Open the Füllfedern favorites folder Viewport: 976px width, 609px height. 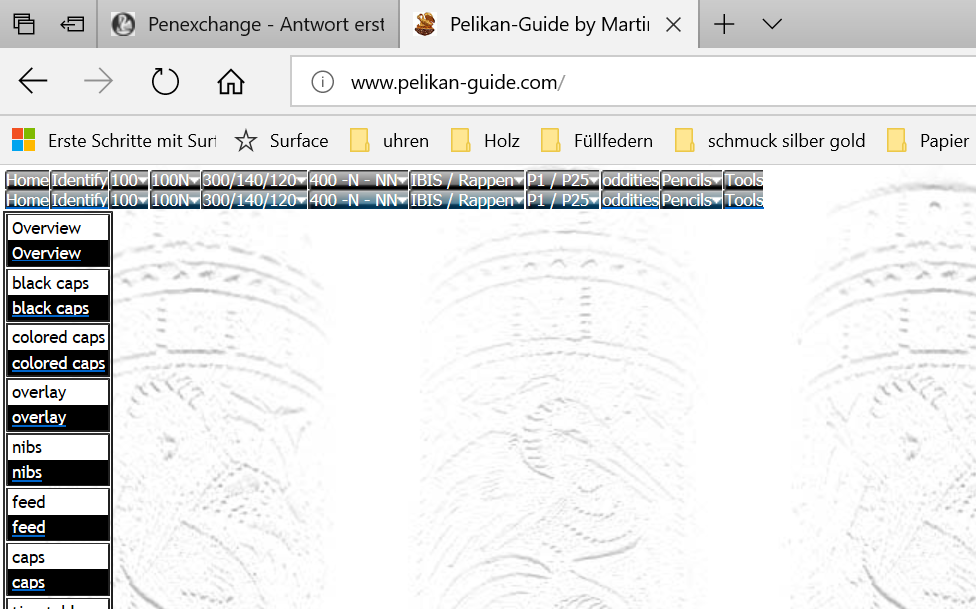click(x=596, y=141)
